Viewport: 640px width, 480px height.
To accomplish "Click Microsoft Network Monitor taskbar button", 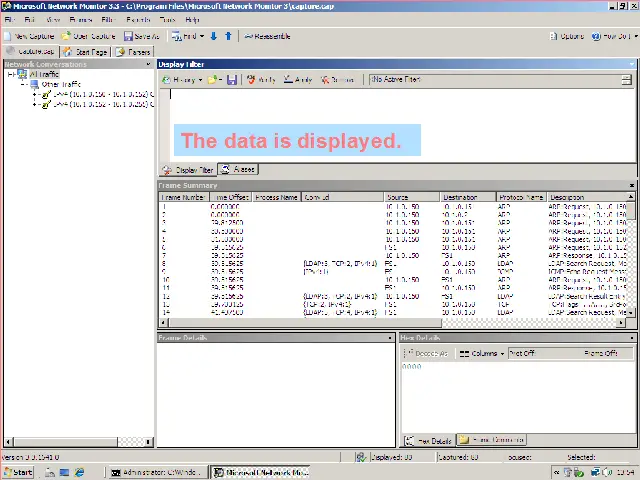I will point(260,472).
